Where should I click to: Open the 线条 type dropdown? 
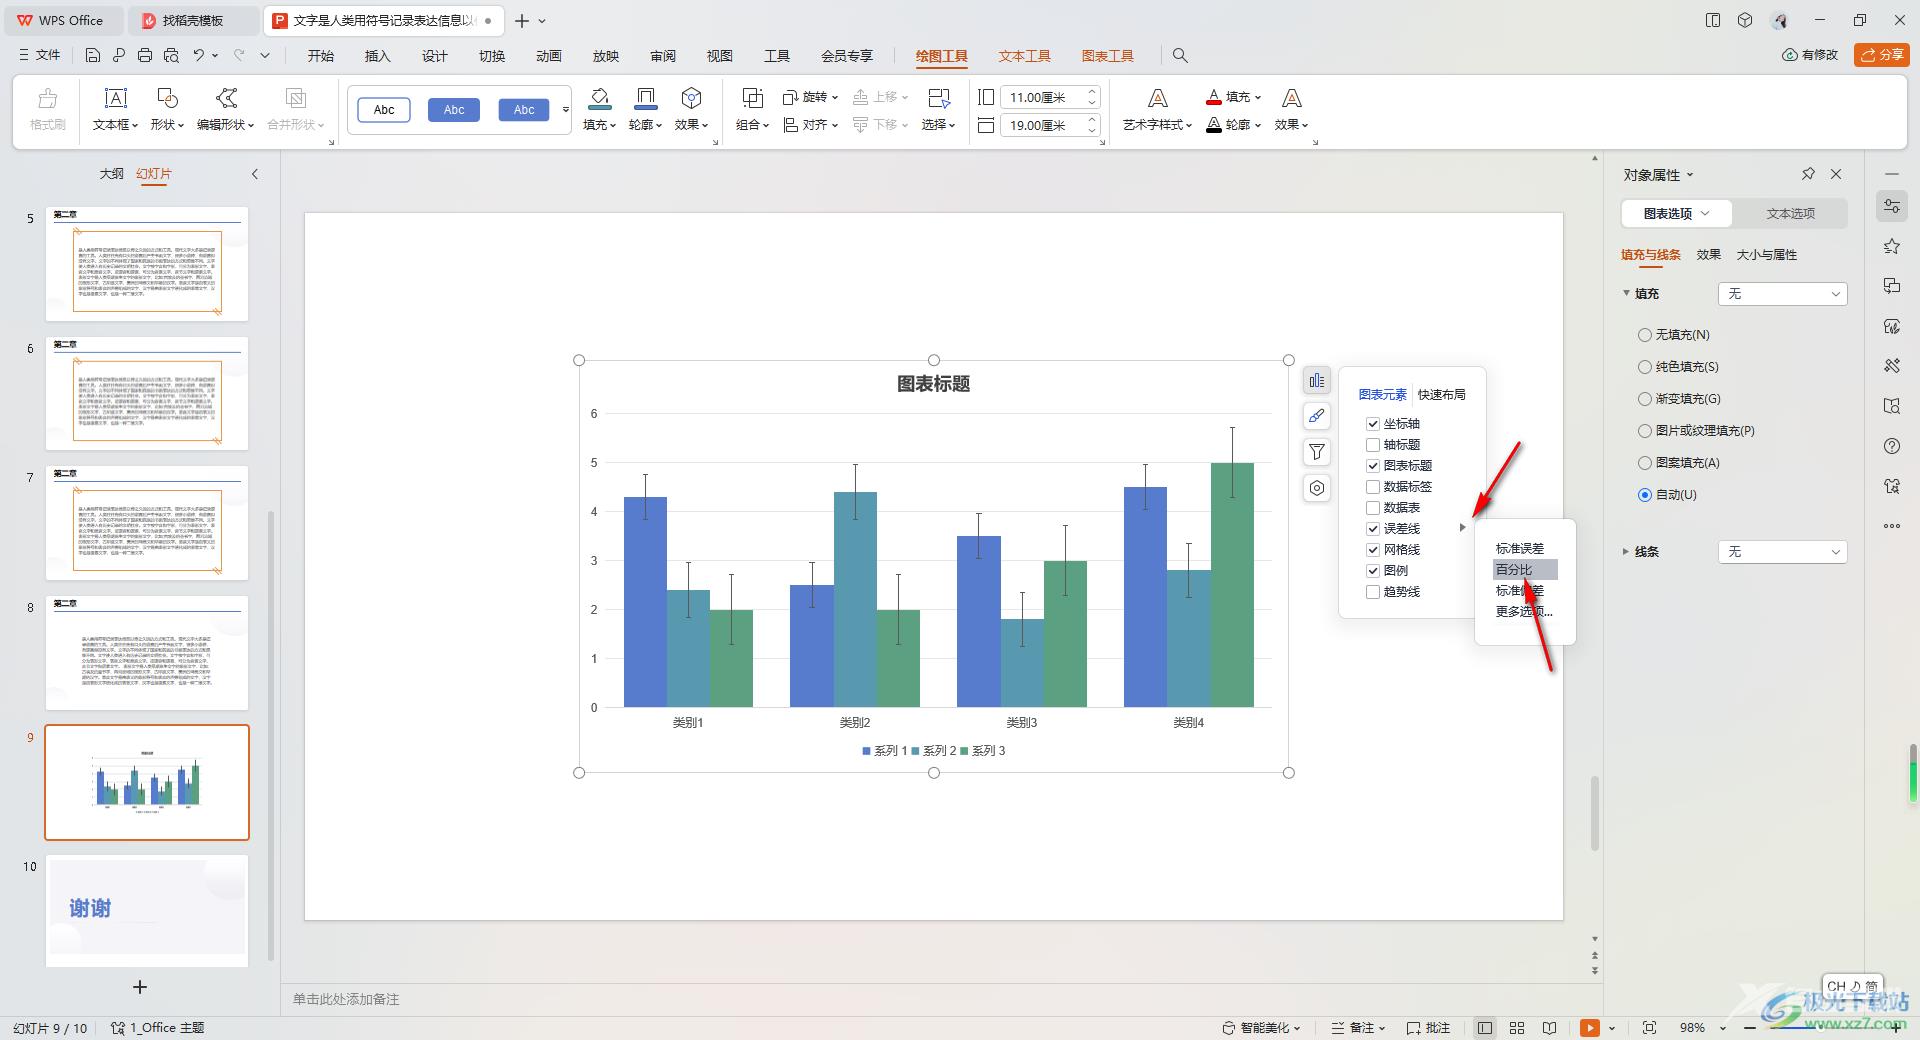click(x=1782, y=552)
